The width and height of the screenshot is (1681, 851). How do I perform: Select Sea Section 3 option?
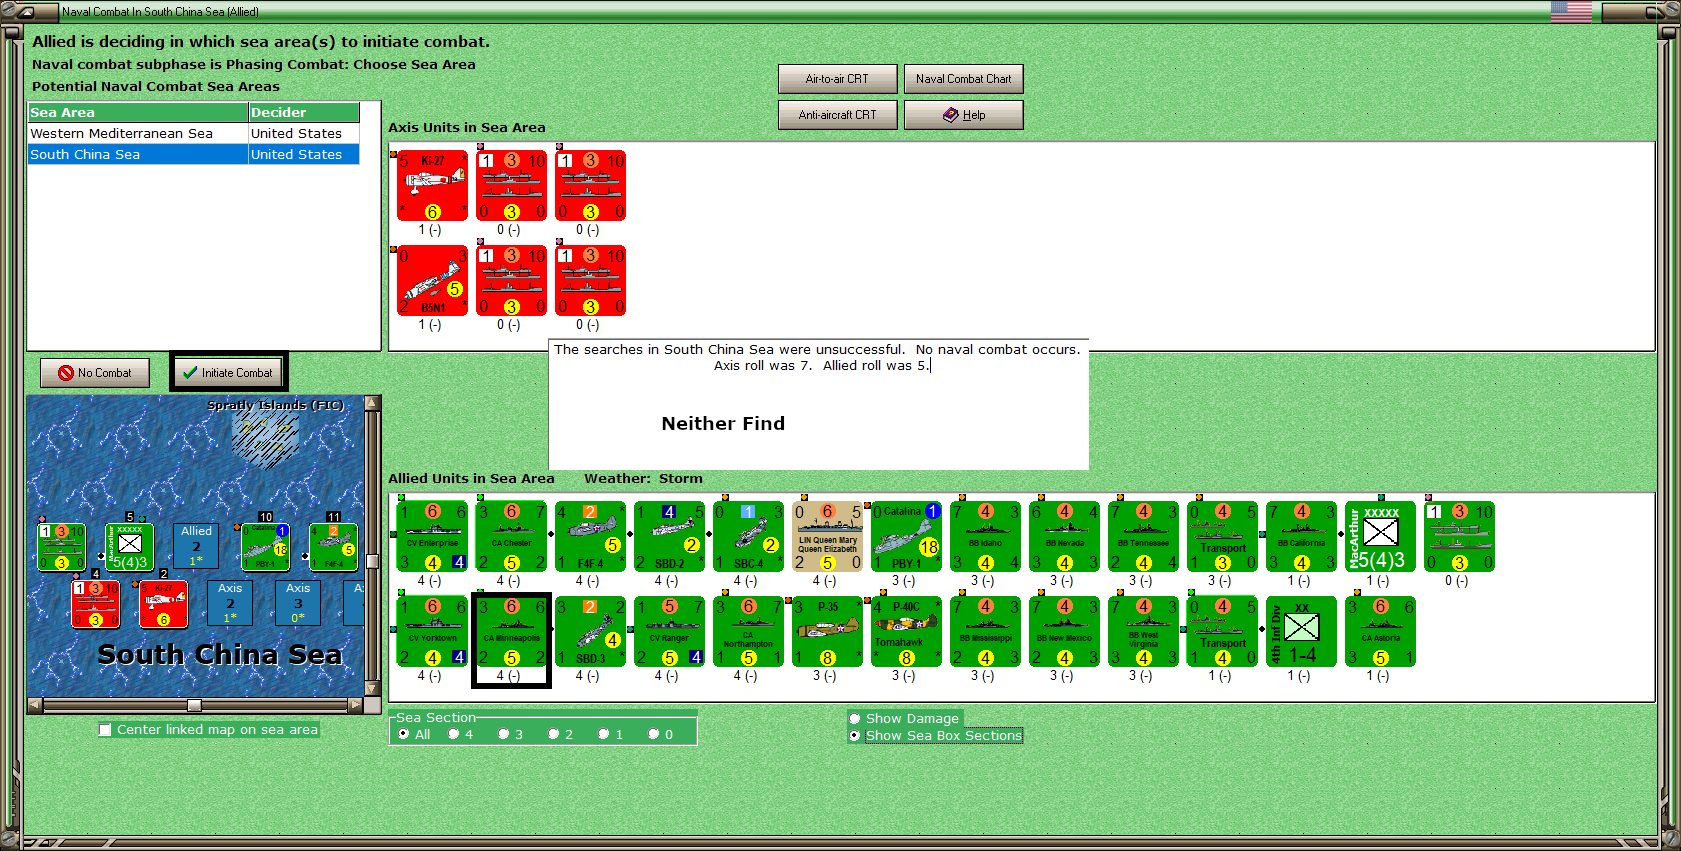coord(504,734)
